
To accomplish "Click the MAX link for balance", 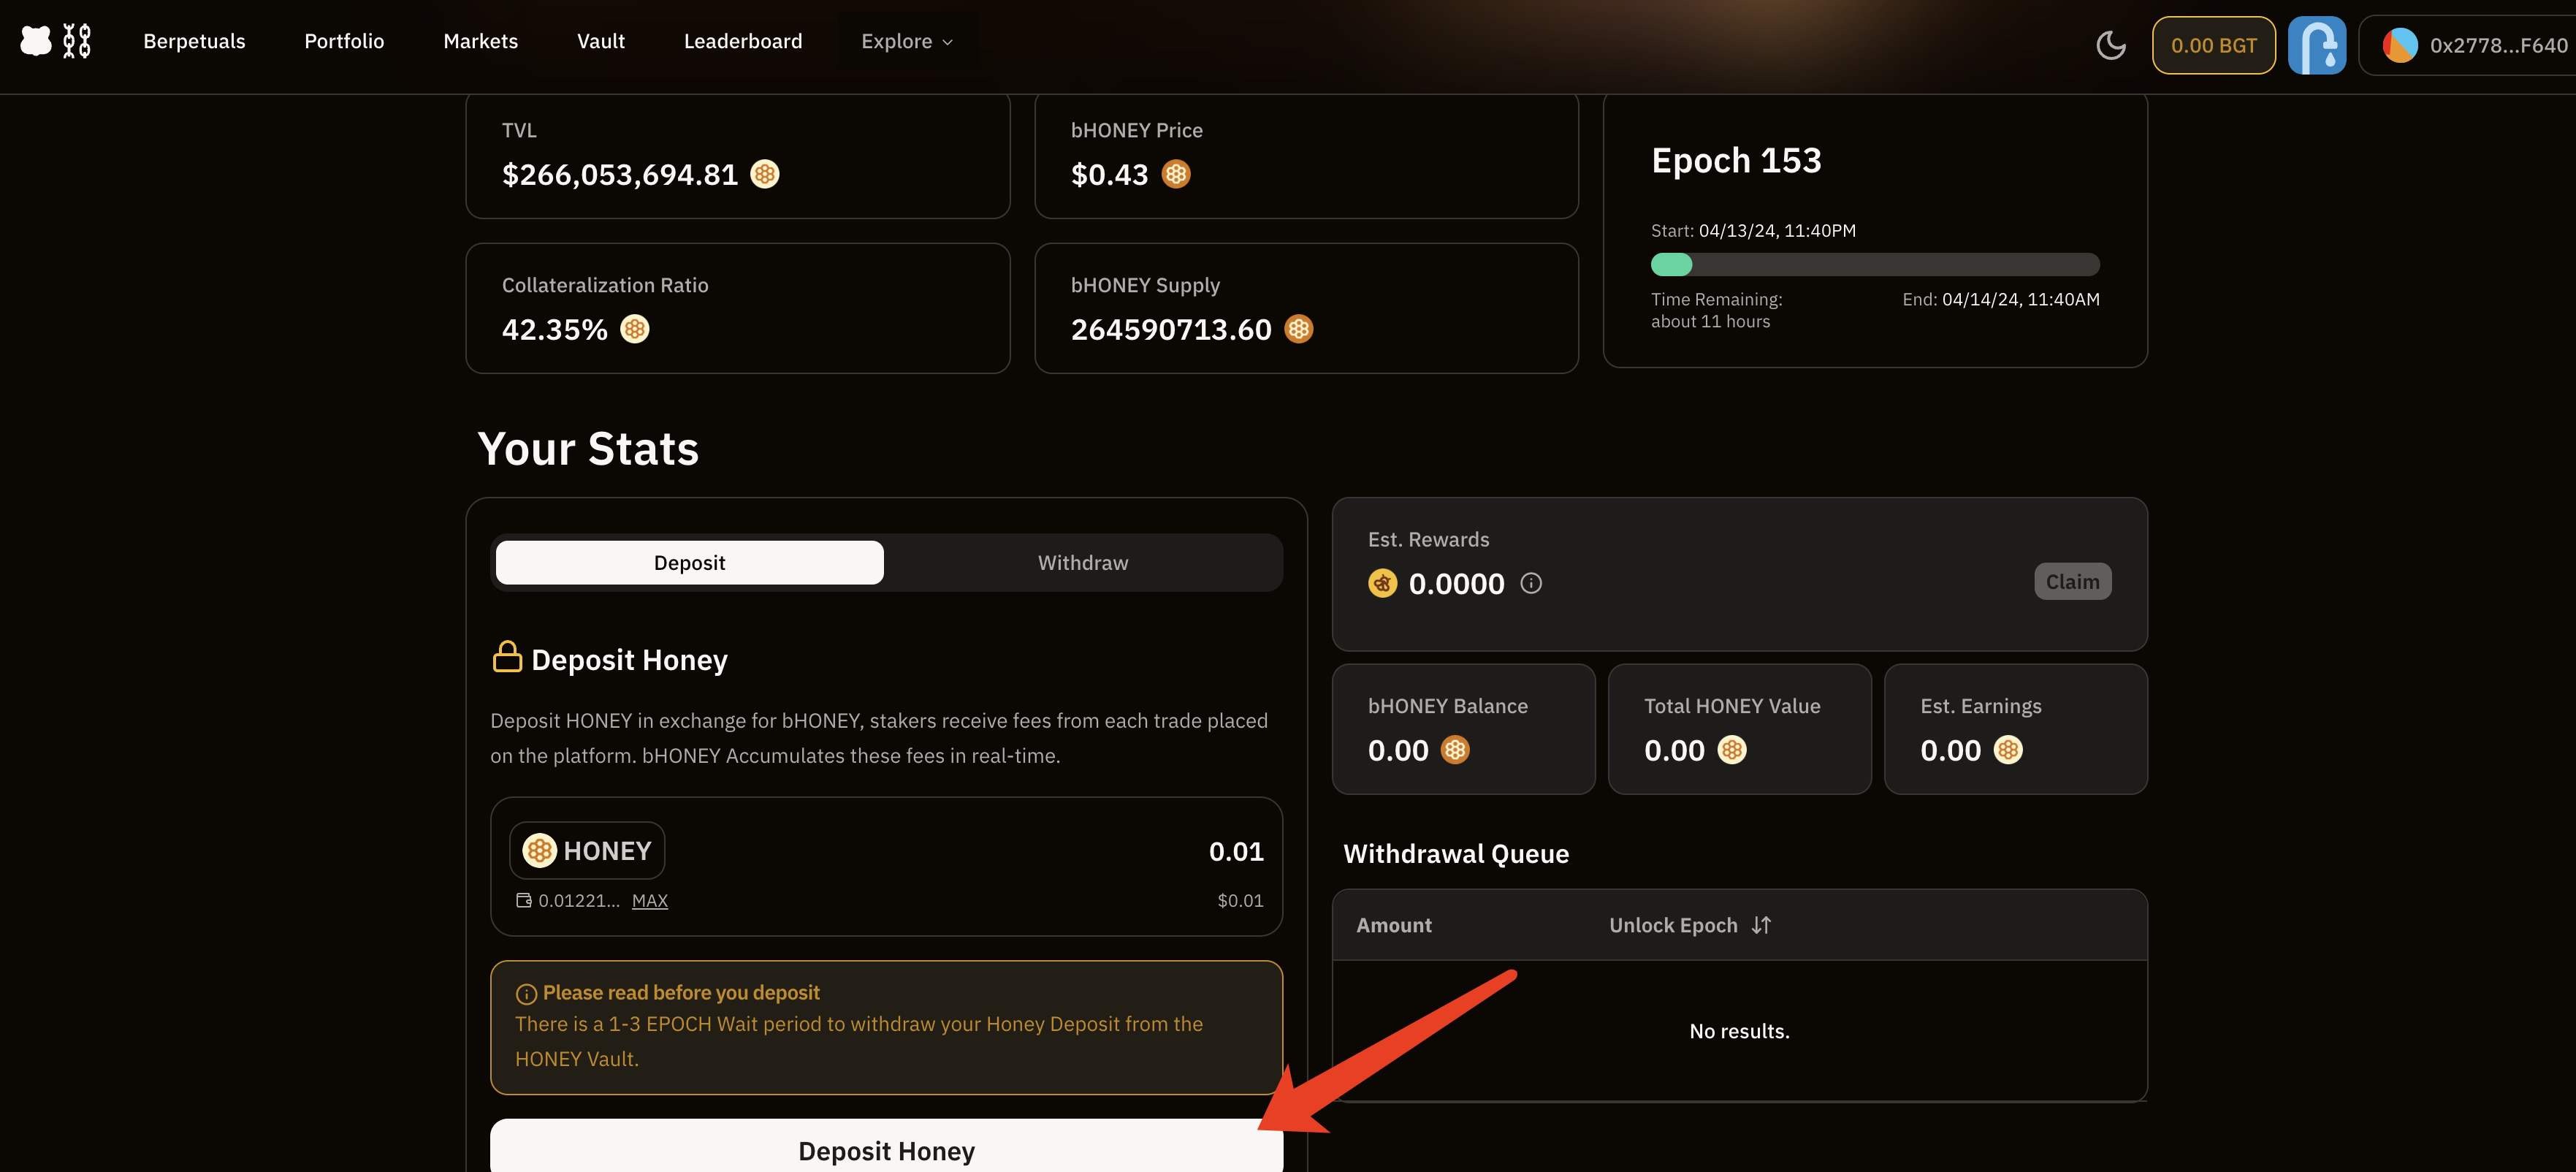I will point(649,901).
